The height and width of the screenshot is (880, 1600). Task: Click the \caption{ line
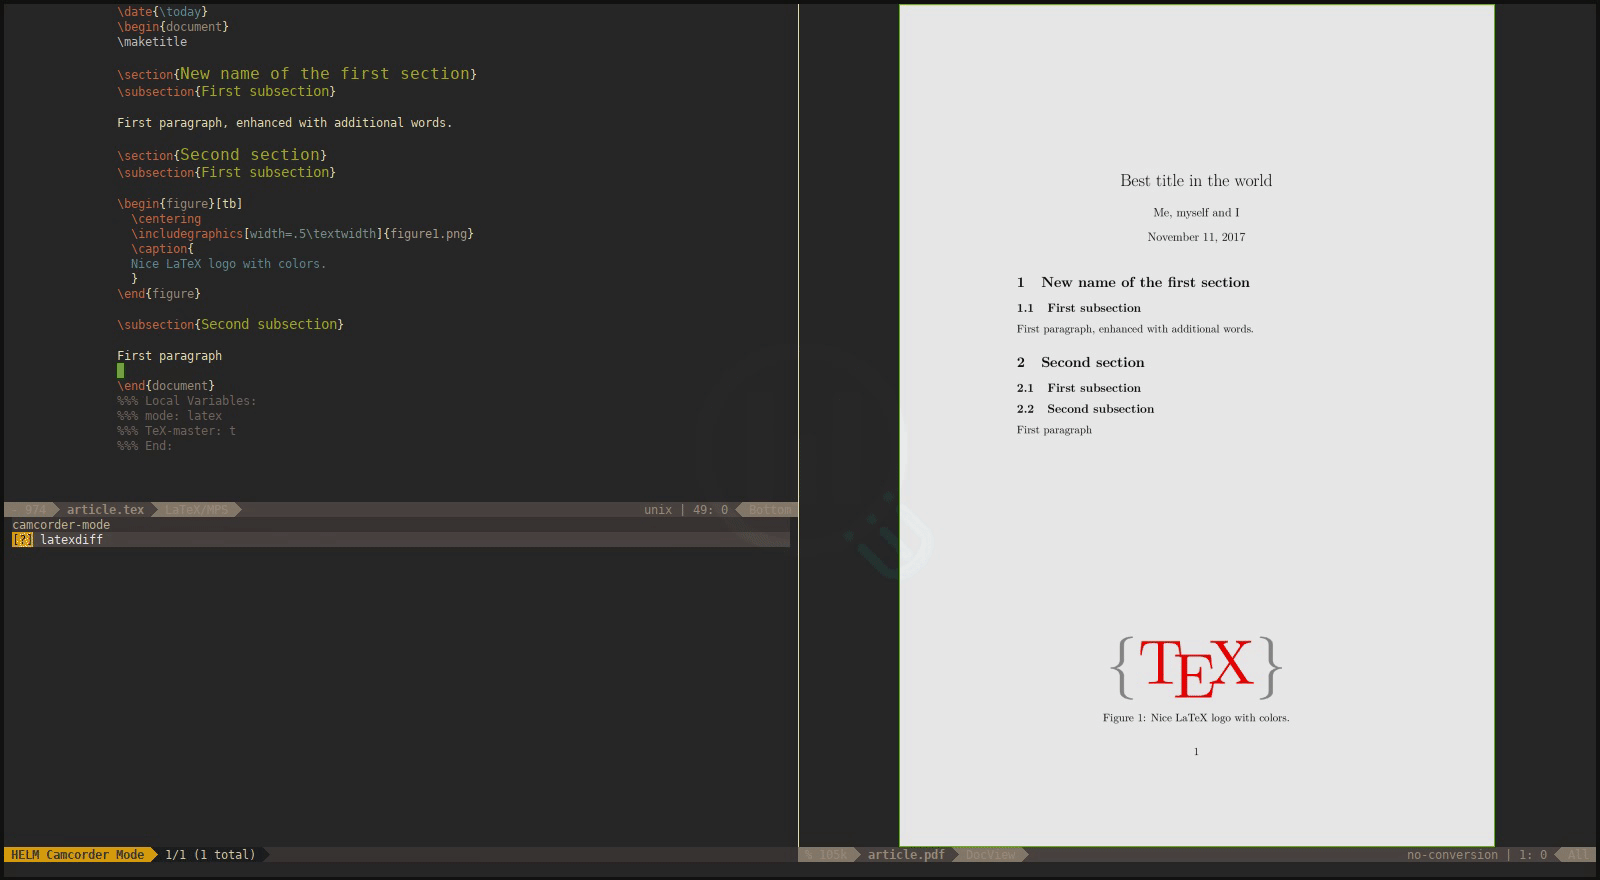click(162, 249)
